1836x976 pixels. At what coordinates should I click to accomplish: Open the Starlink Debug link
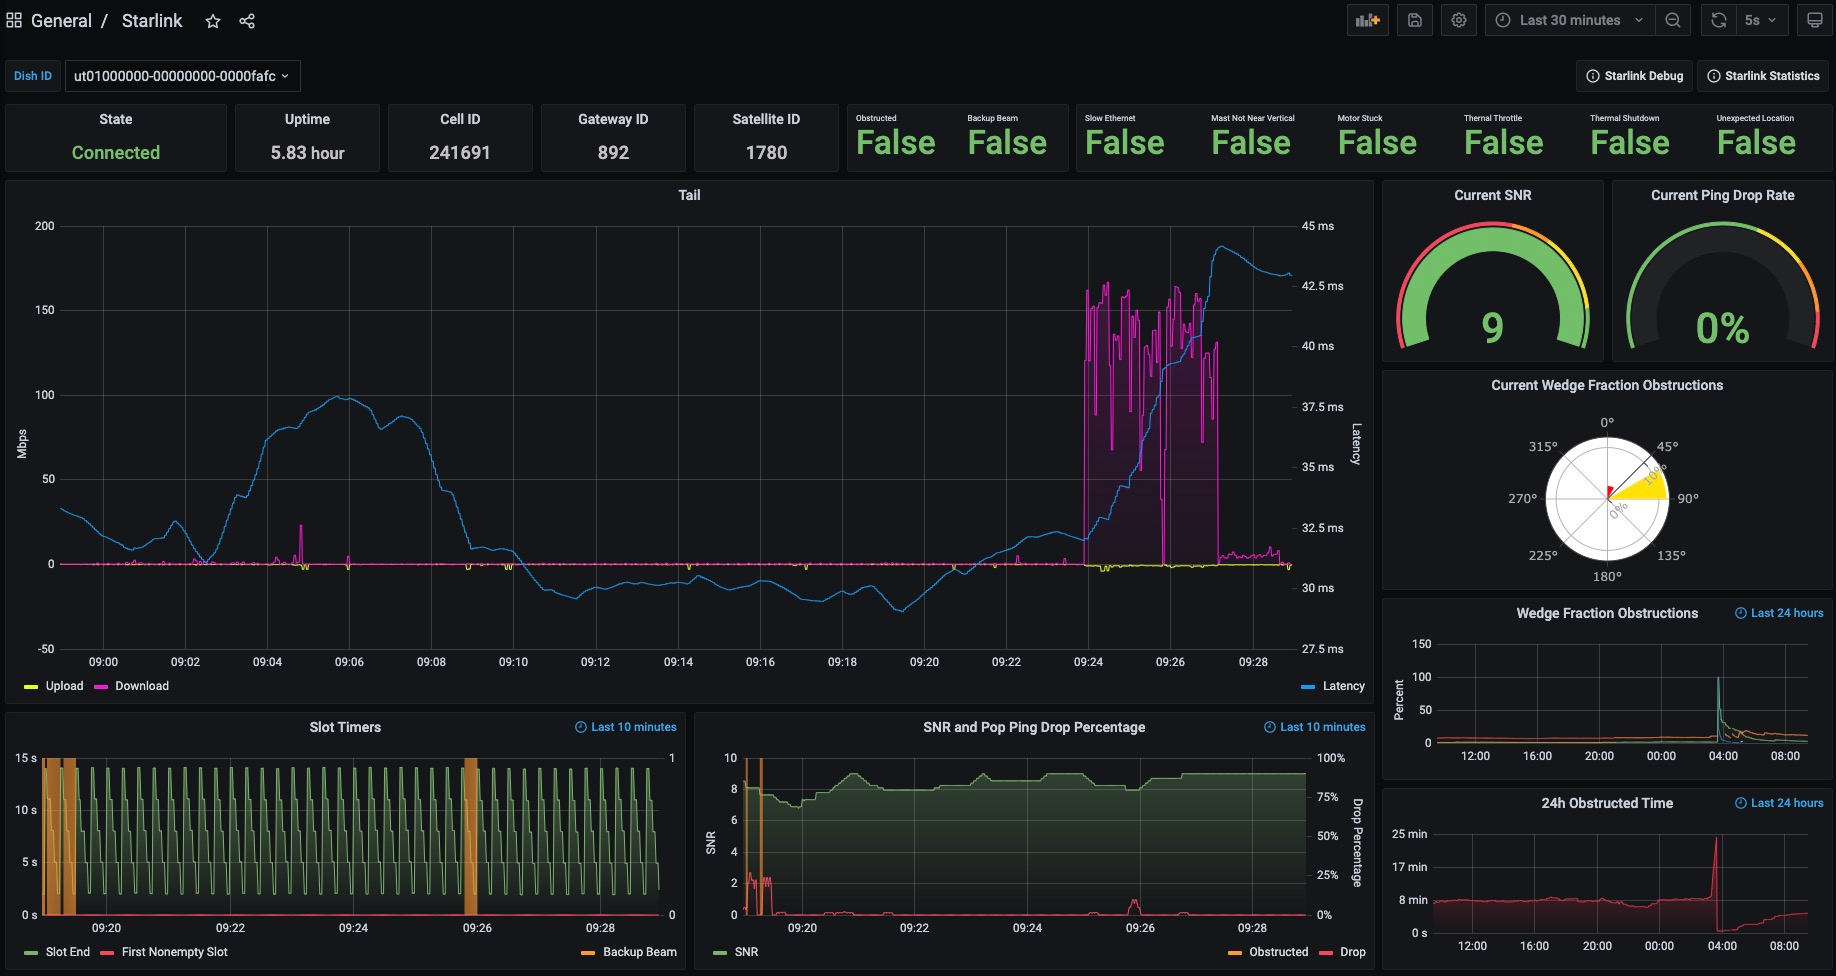pyautogui.click(x=1634, y=76)
